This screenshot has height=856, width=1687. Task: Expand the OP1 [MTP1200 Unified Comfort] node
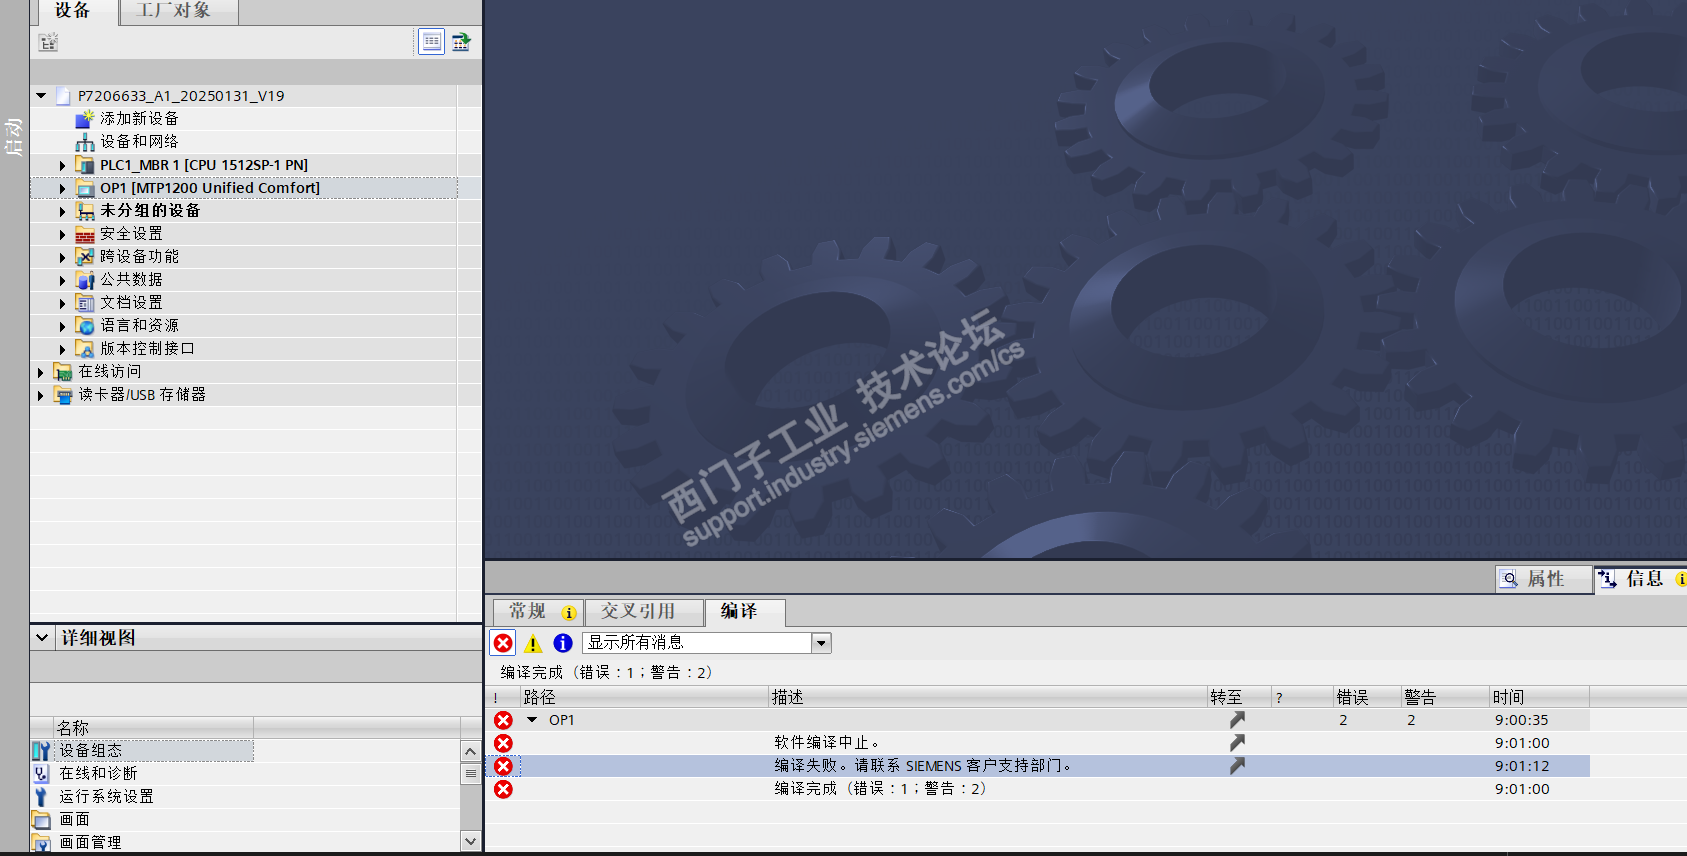point(62,188)
